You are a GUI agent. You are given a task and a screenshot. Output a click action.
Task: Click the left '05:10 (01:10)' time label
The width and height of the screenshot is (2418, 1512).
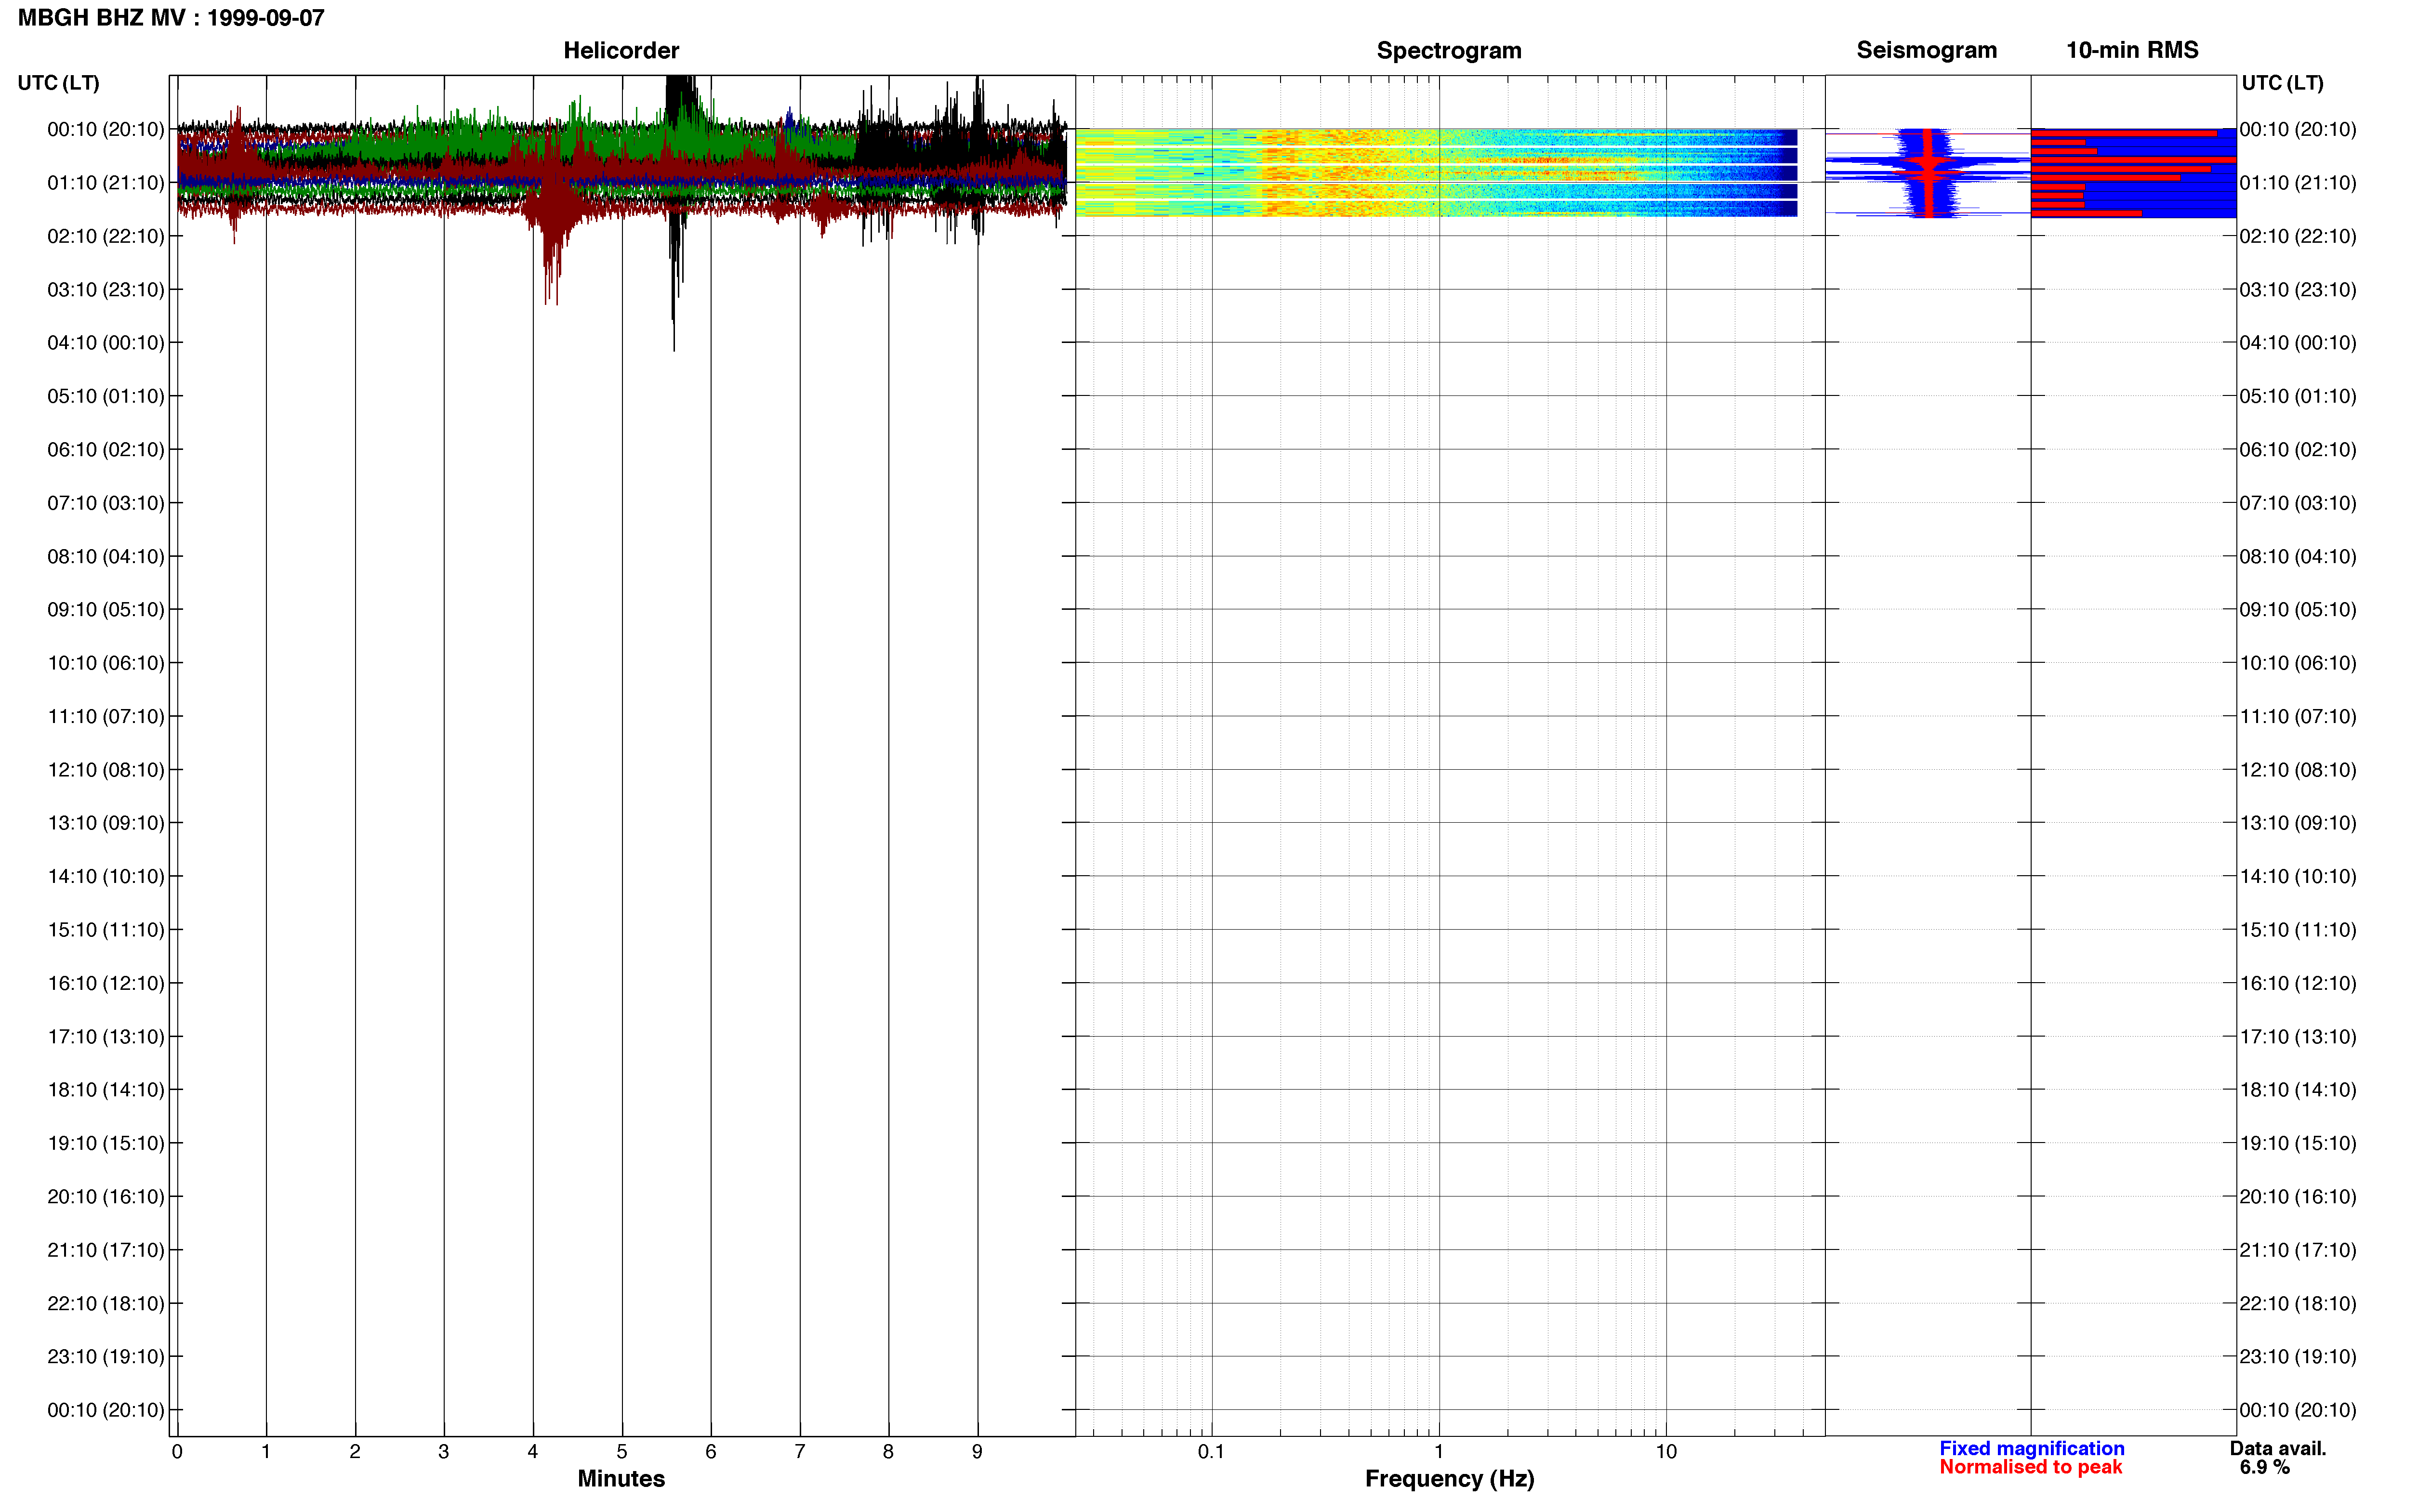[x=106, y=396]
